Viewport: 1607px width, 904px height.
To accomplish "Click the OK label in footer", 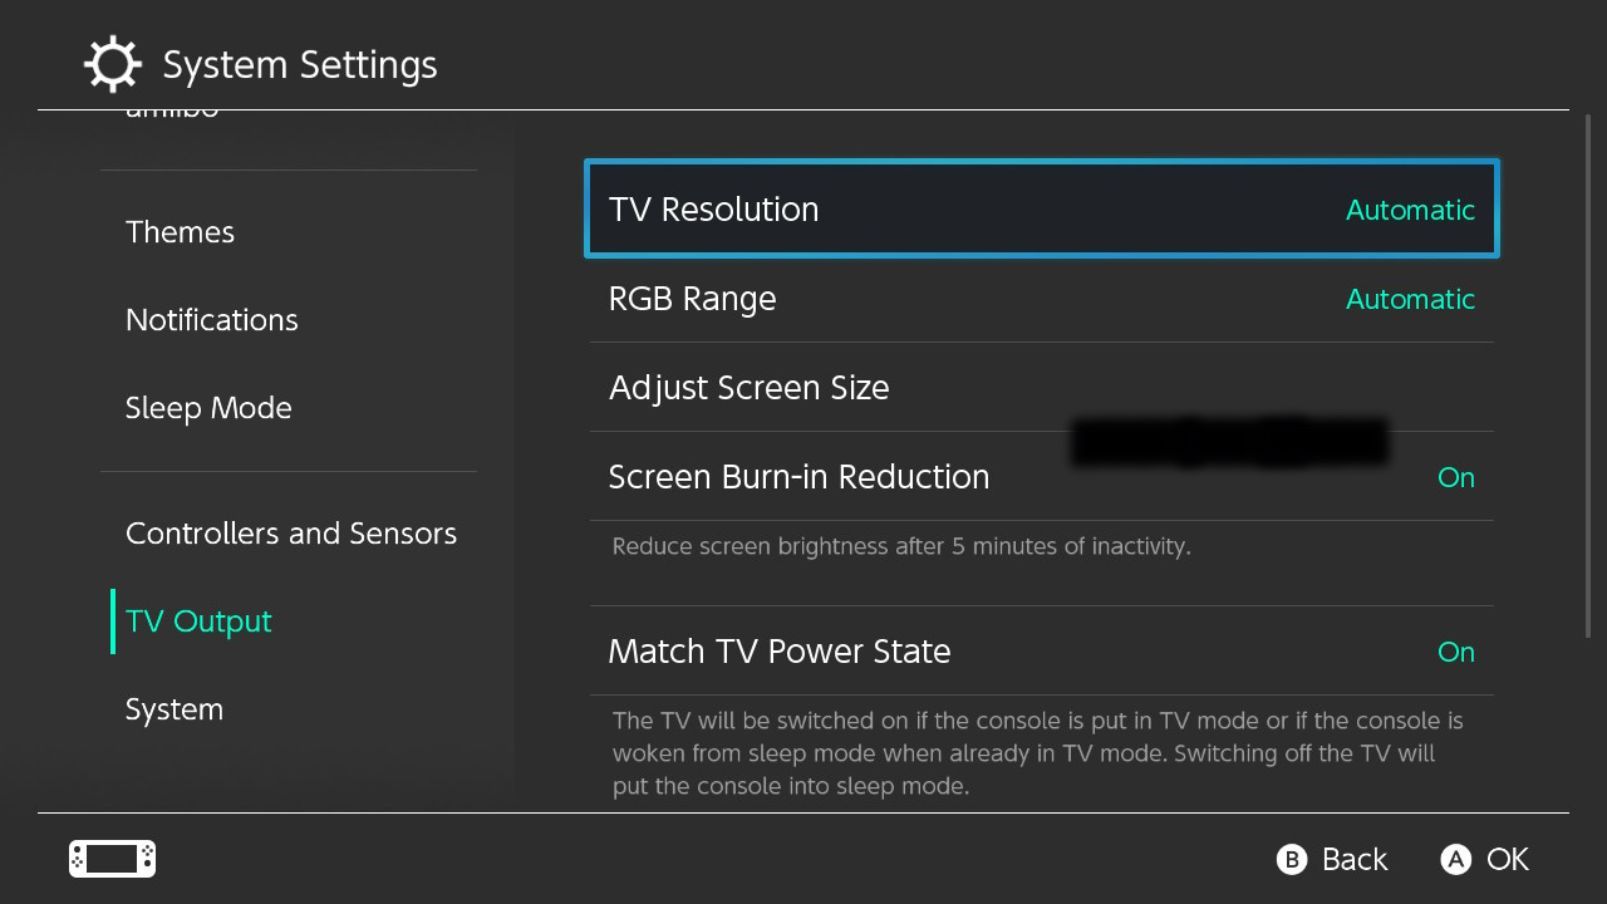I will [x=1507, y=859].
